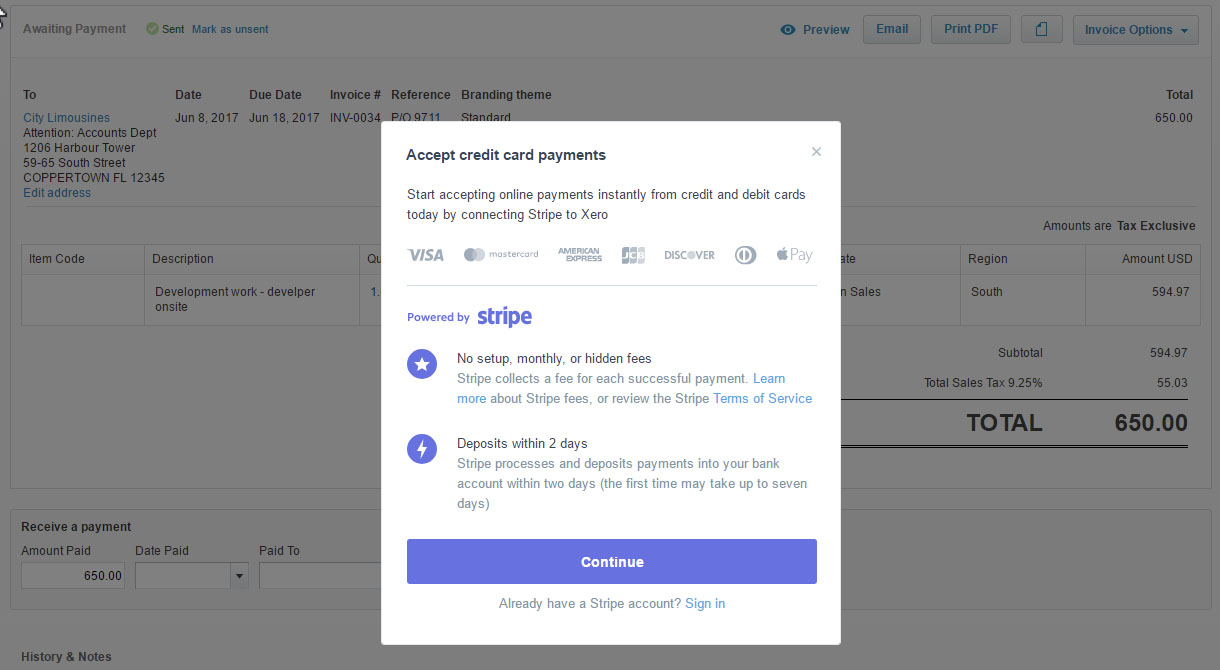
Task: Open the Invoice Options dropdown
Action: pyautogui.click(x=1136, y=30)
